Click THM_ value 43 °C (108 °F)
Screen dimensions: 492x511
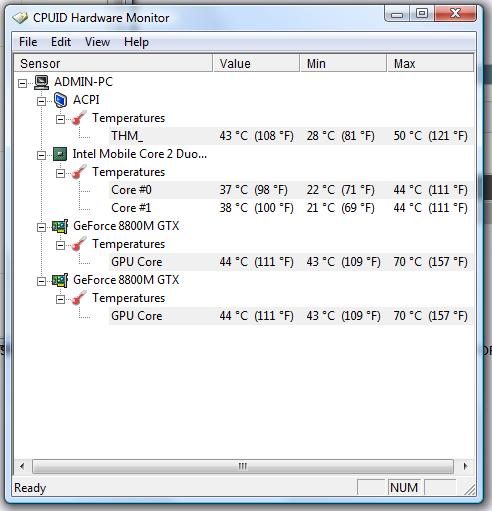(x=256, y=136)
